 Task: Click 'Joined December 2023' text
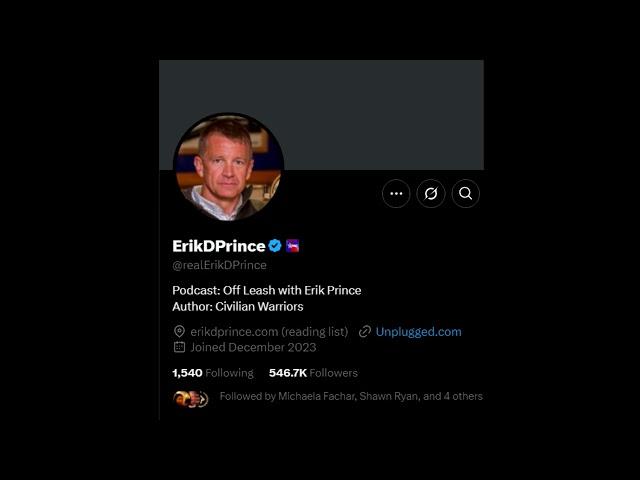click(253, 347)
